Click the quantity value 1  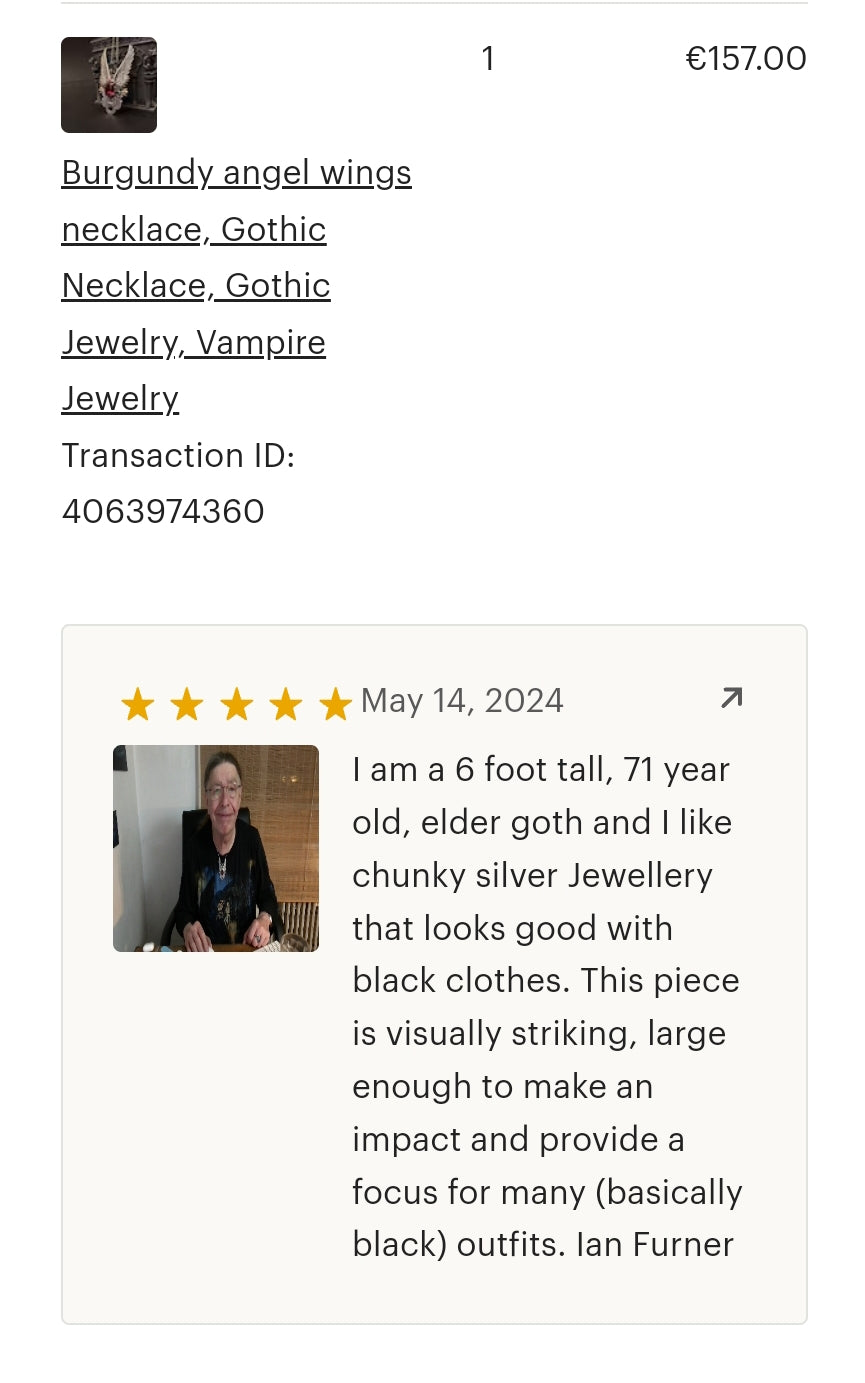(x=488, y=59)
